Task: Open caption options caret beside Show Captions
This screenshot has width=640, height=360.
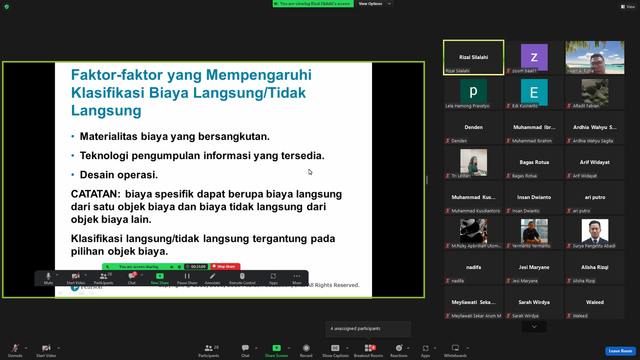Action: tap(347, 348)
